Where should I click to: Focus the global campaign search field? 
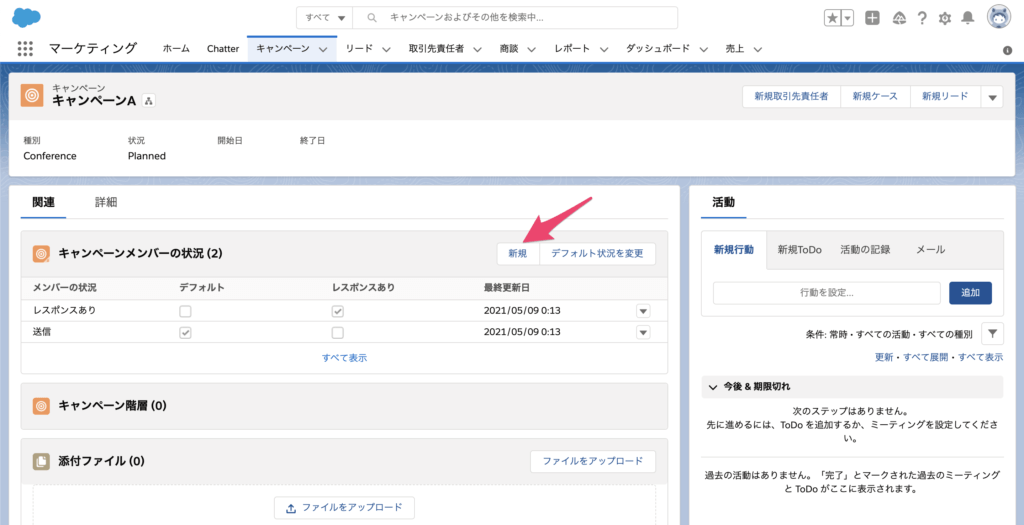(515, 18)
